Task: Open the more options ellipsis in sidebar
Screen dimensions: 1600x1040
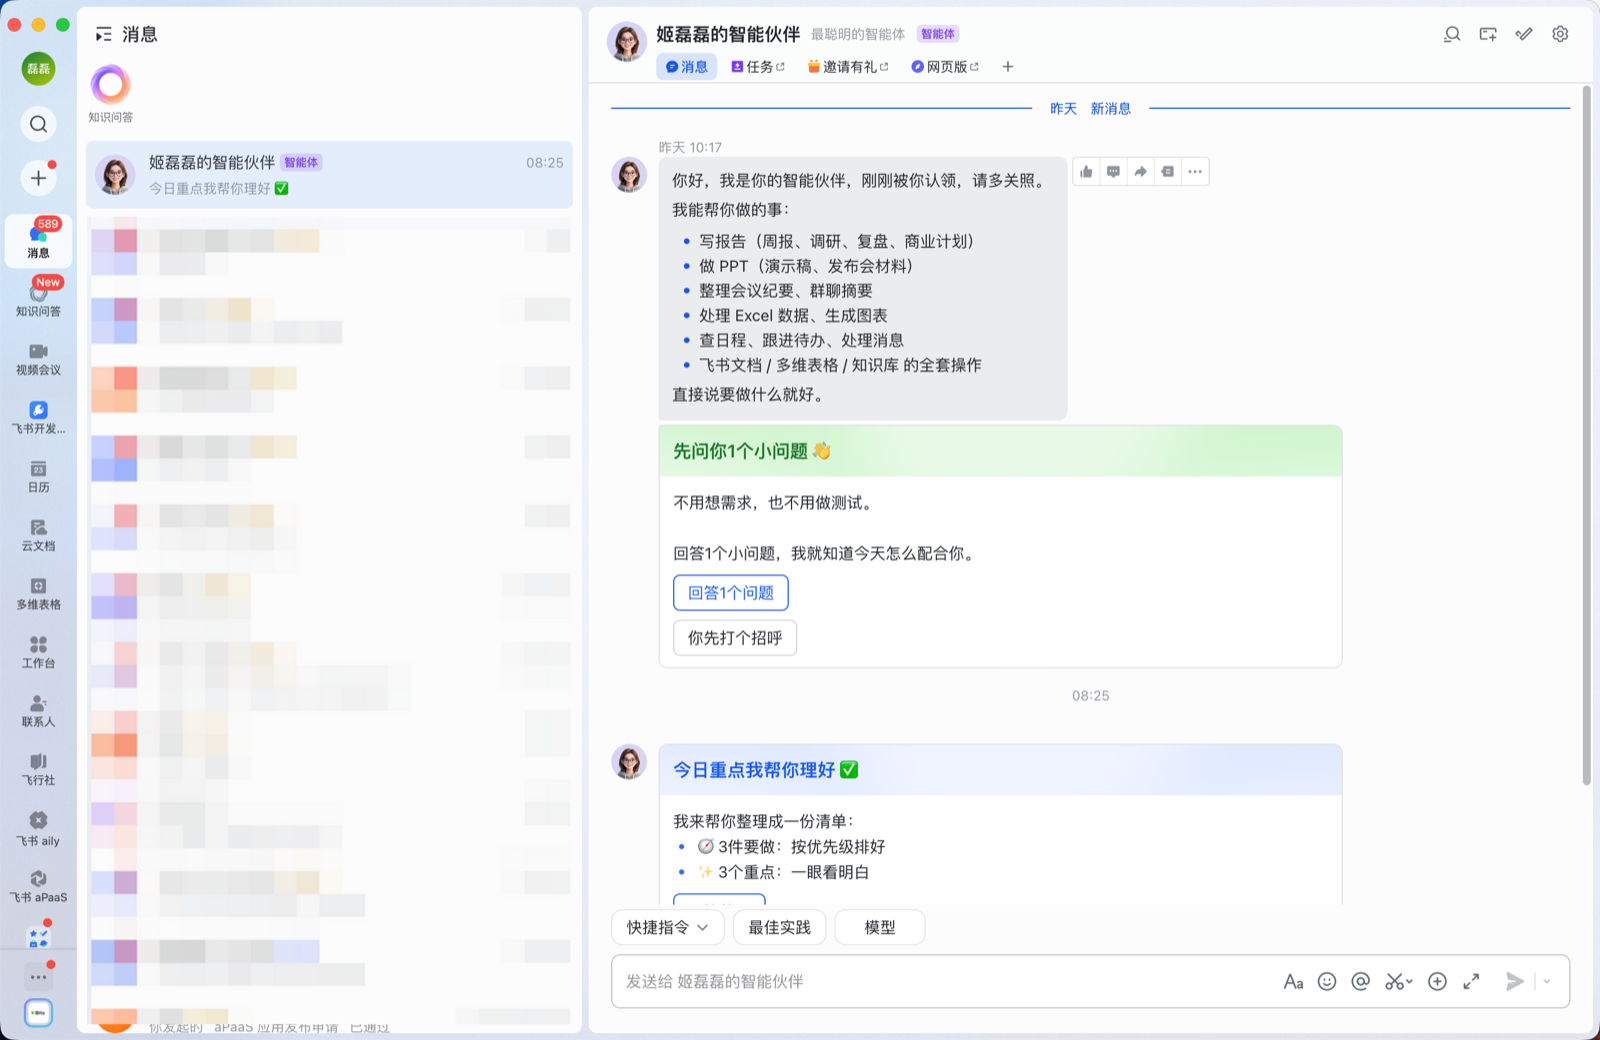Action: [x=38, y=977]
